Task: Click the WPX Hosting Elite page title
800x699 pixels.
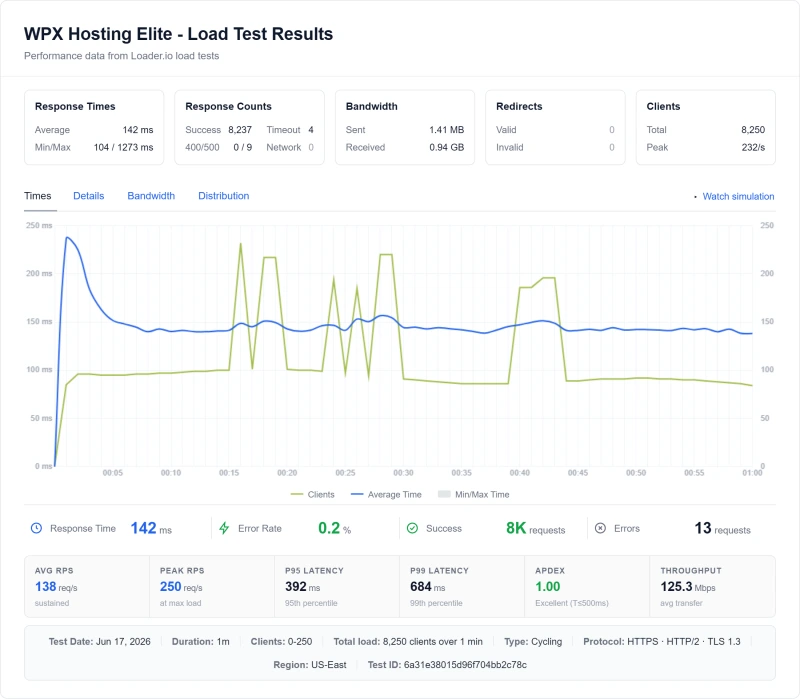Action: coord(178,34)
